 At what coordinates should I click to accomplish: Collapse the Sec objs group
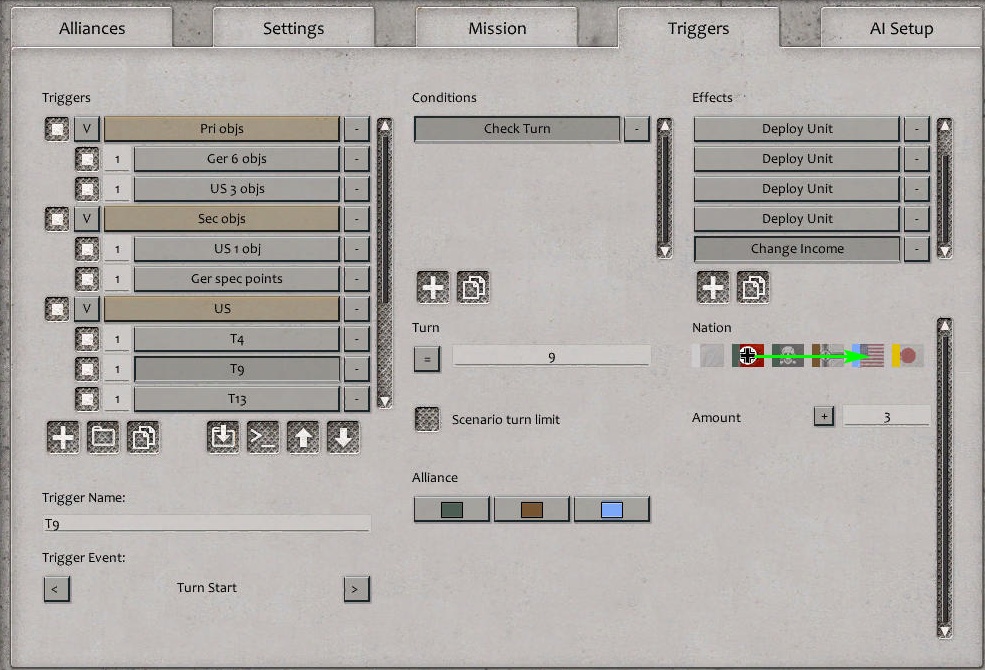coord(87,219)
